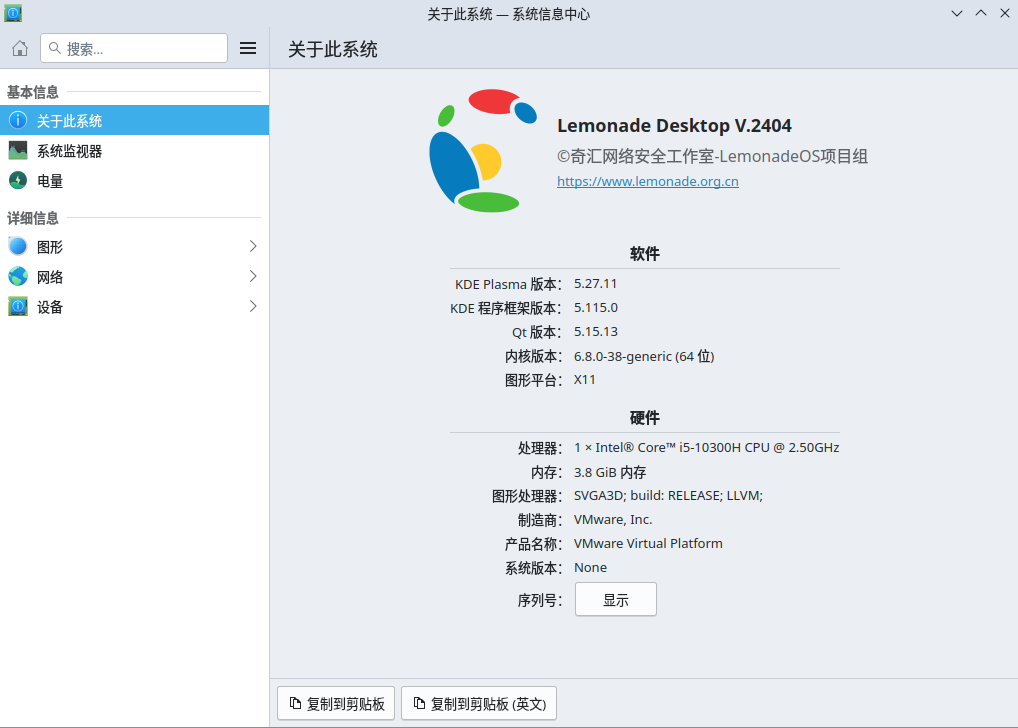Click the 软件 section heading
Image resolution: width=1018 pixels, height=728 pixels.
pos(645,254)
